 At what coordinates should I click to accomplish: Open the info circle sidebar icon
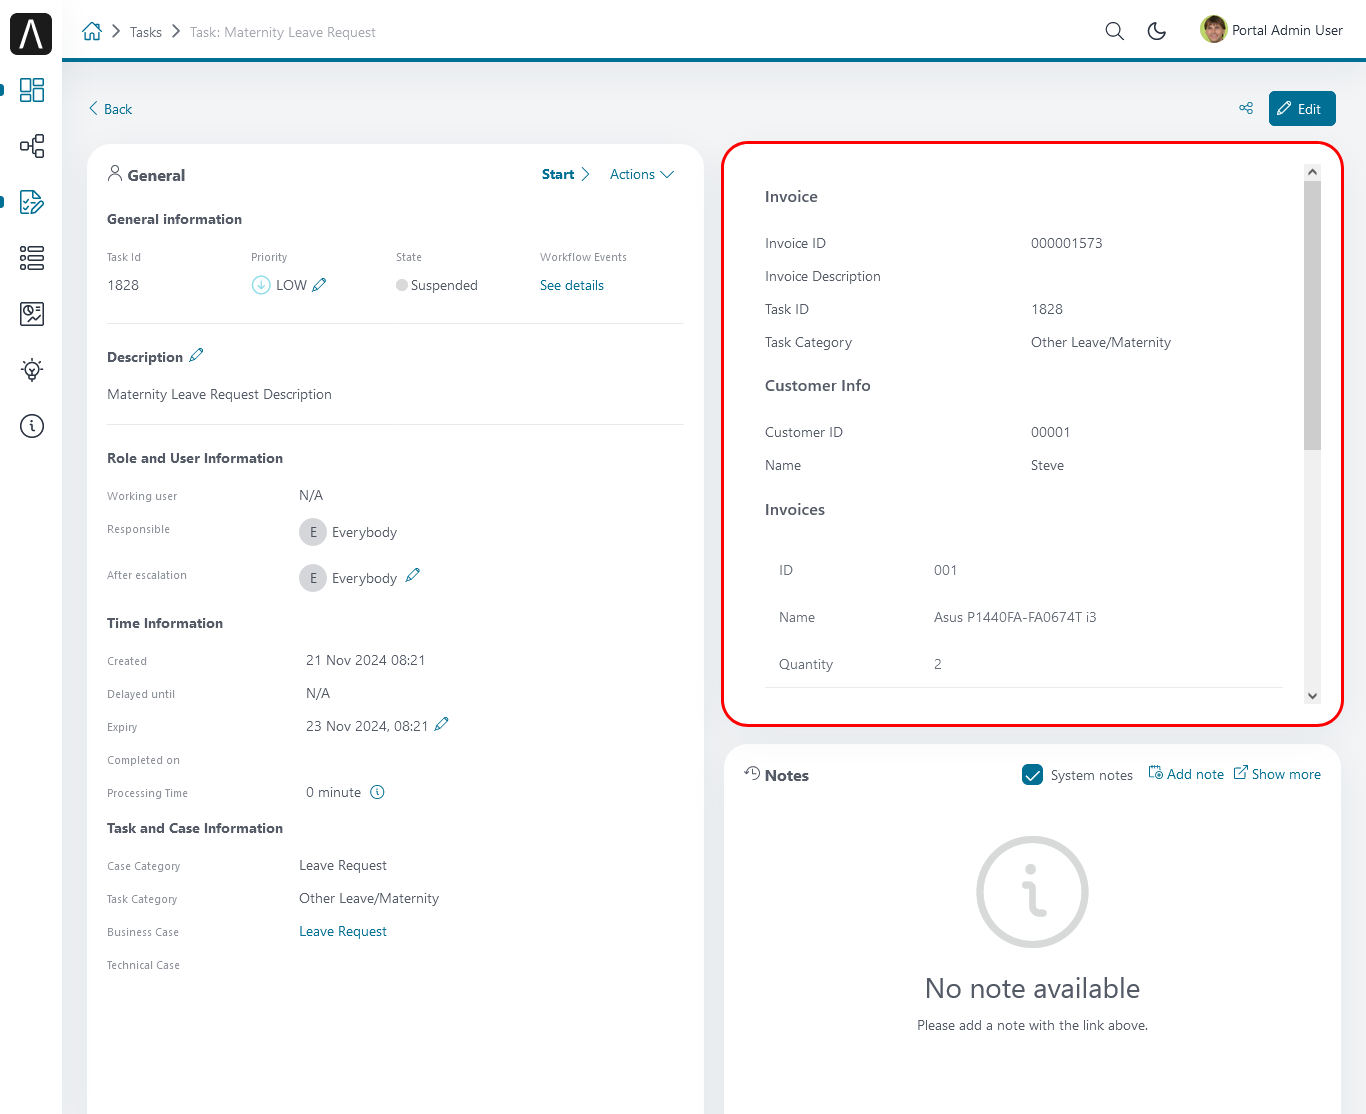click(32, 426)
